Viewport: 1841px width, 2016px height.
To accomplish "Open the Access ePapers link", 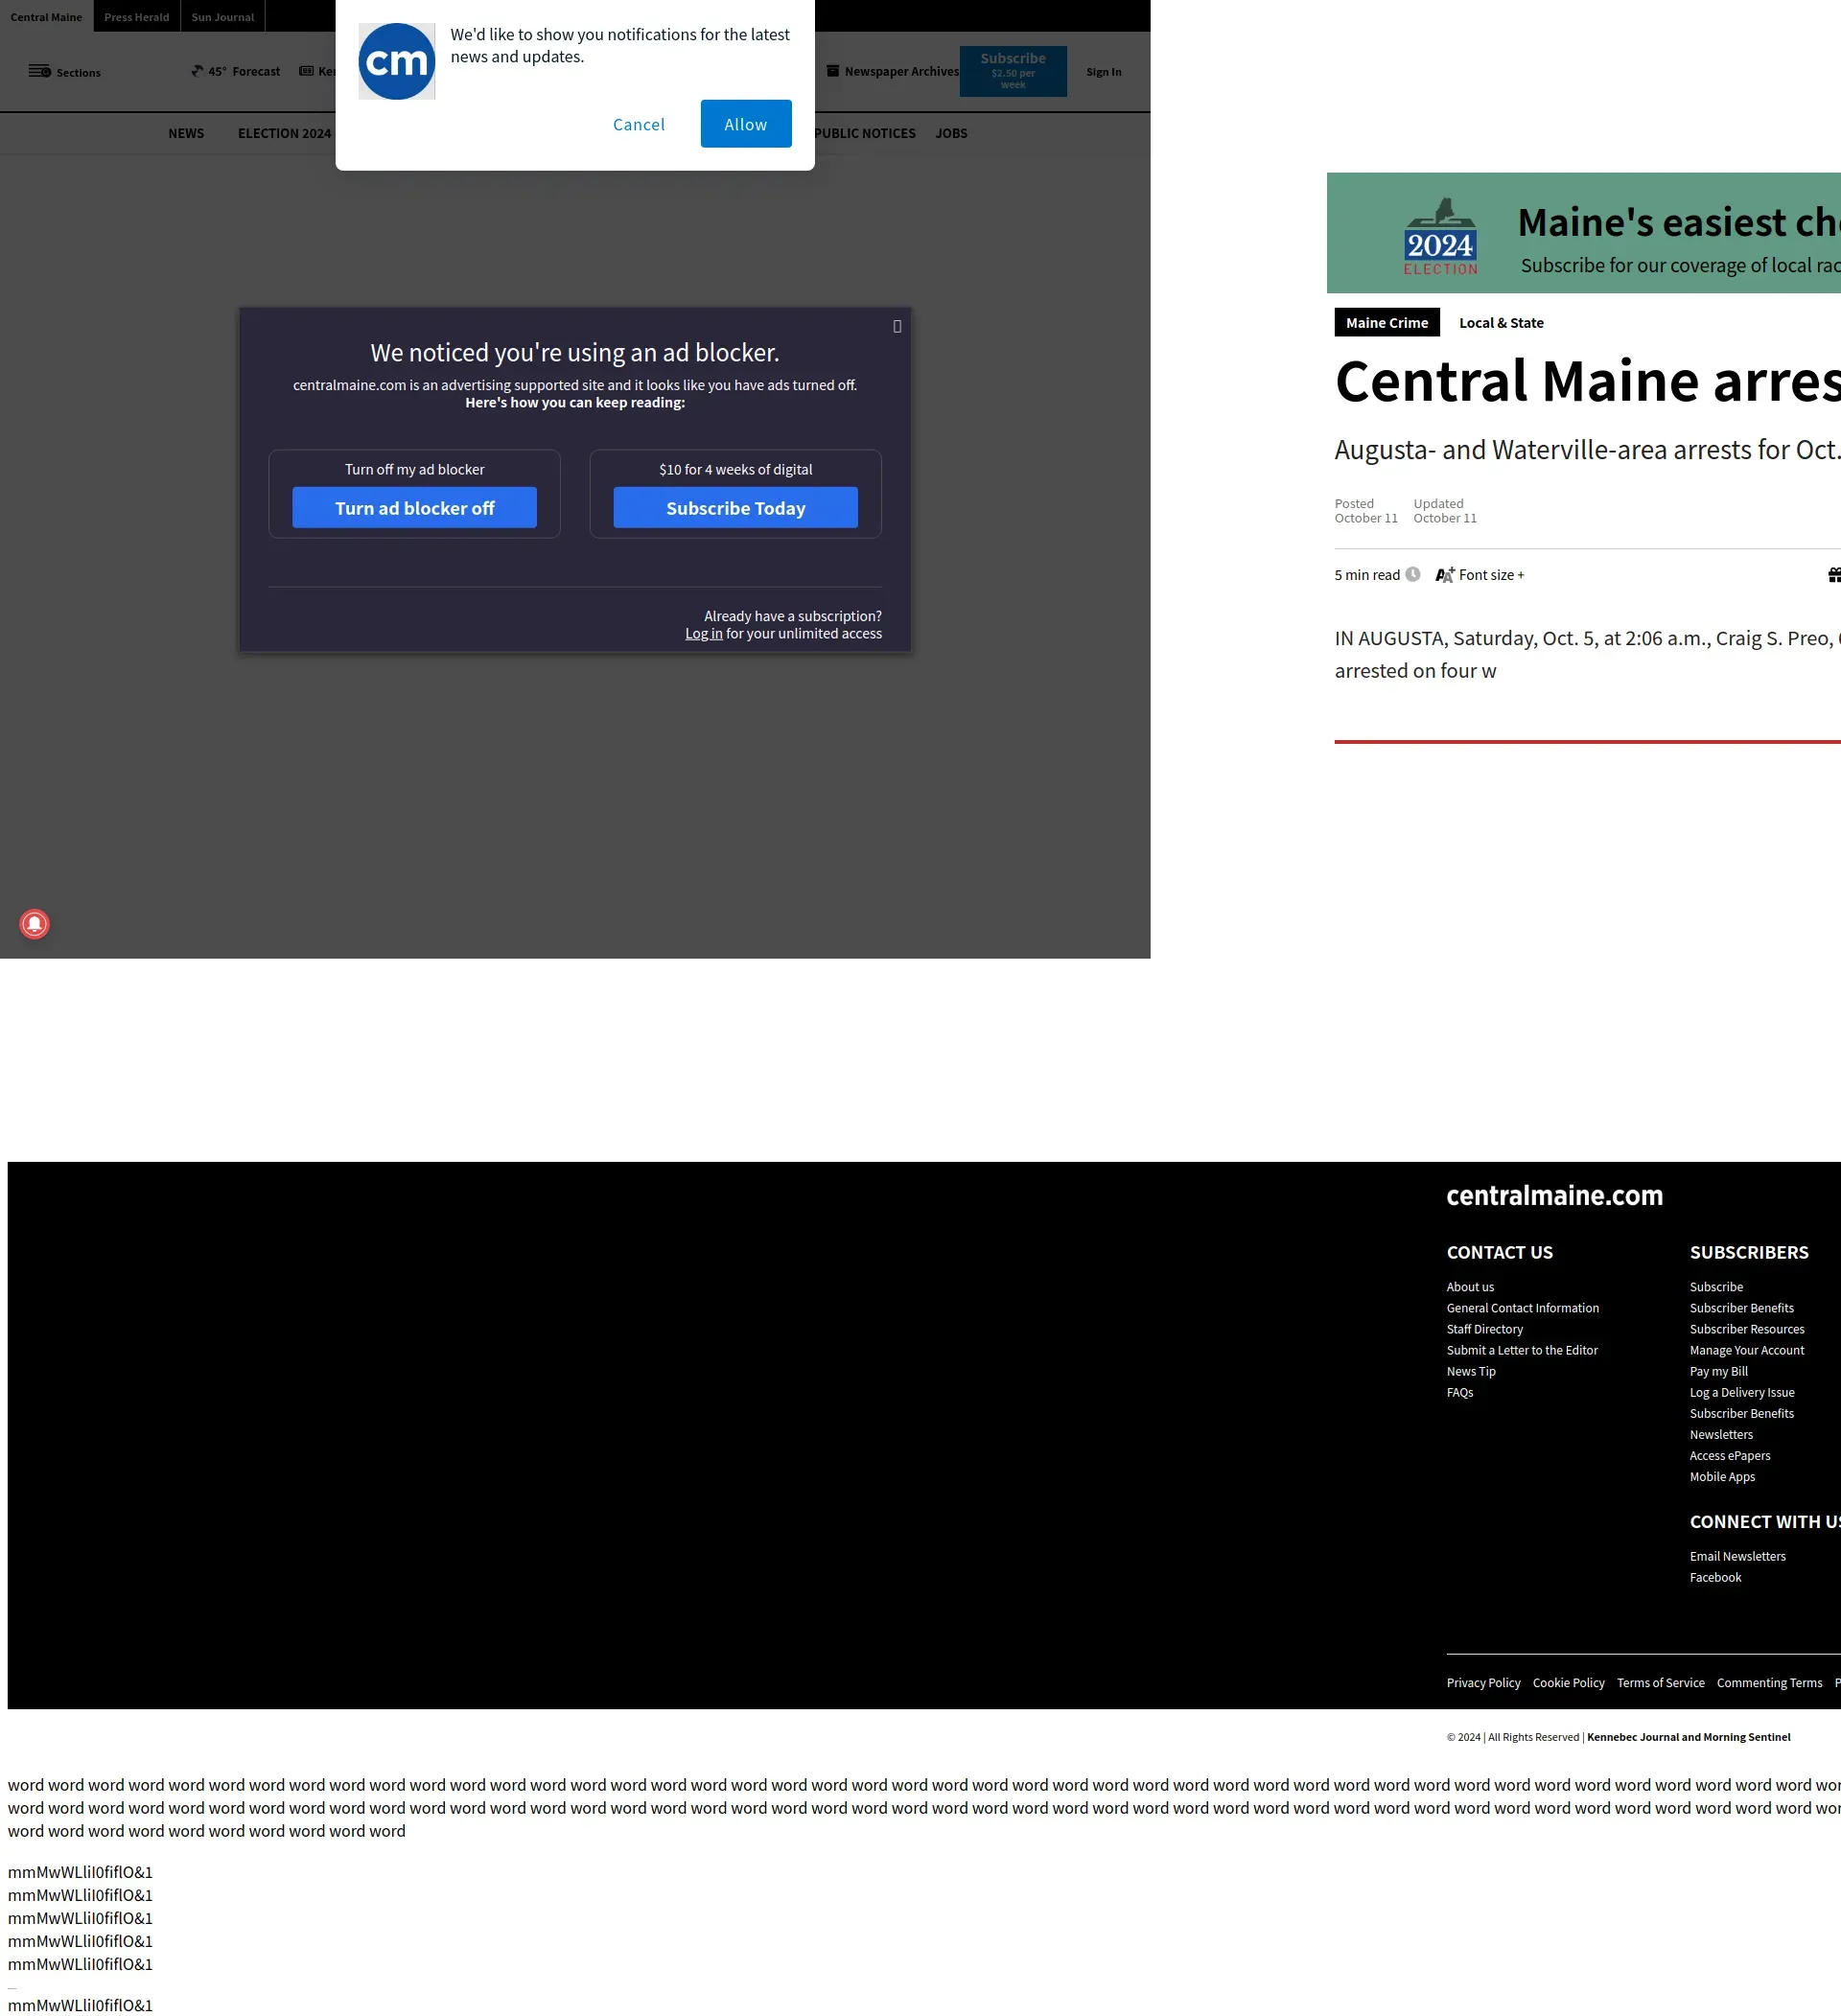I will pos(1730,1455).
